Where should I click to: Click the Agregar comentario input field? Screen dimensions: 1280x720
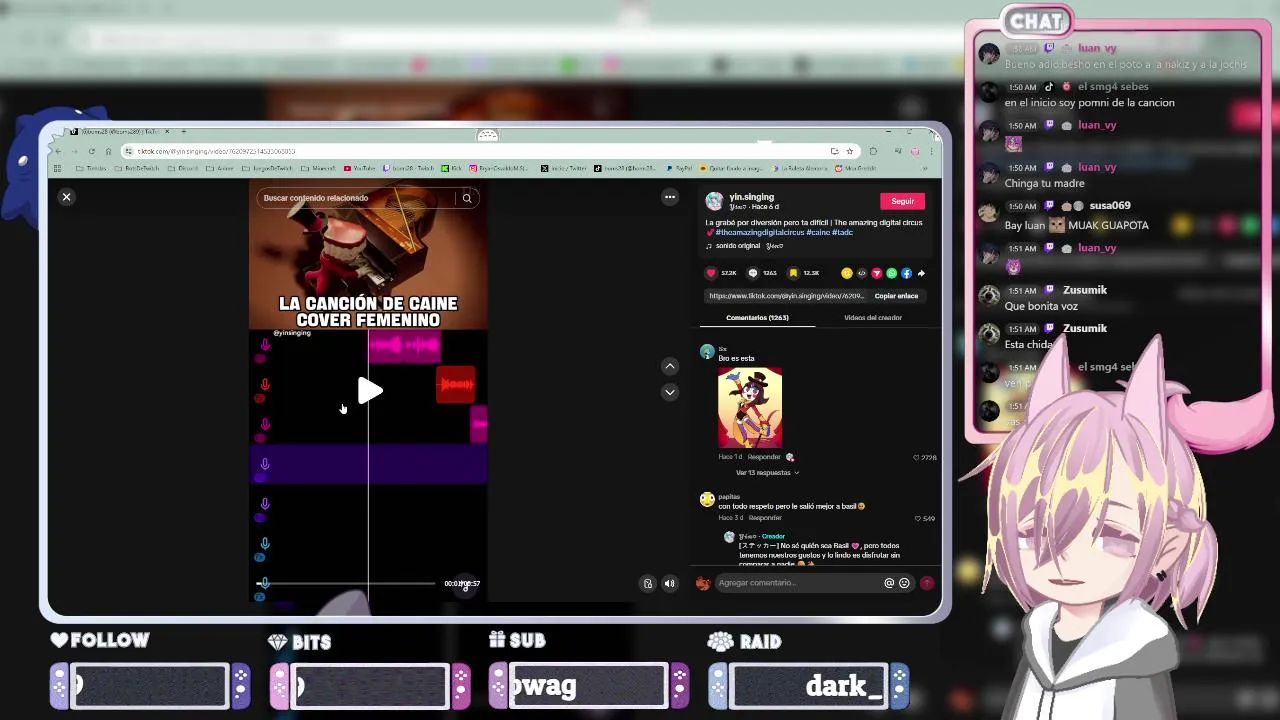click(x=798, y=583)
